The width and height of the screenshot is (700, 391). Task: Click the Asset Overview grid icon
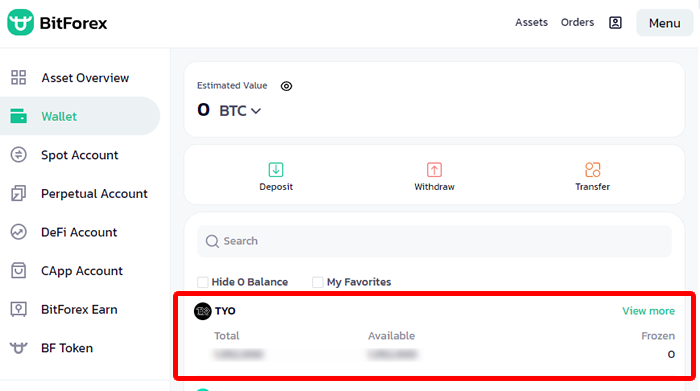[18, 77]
